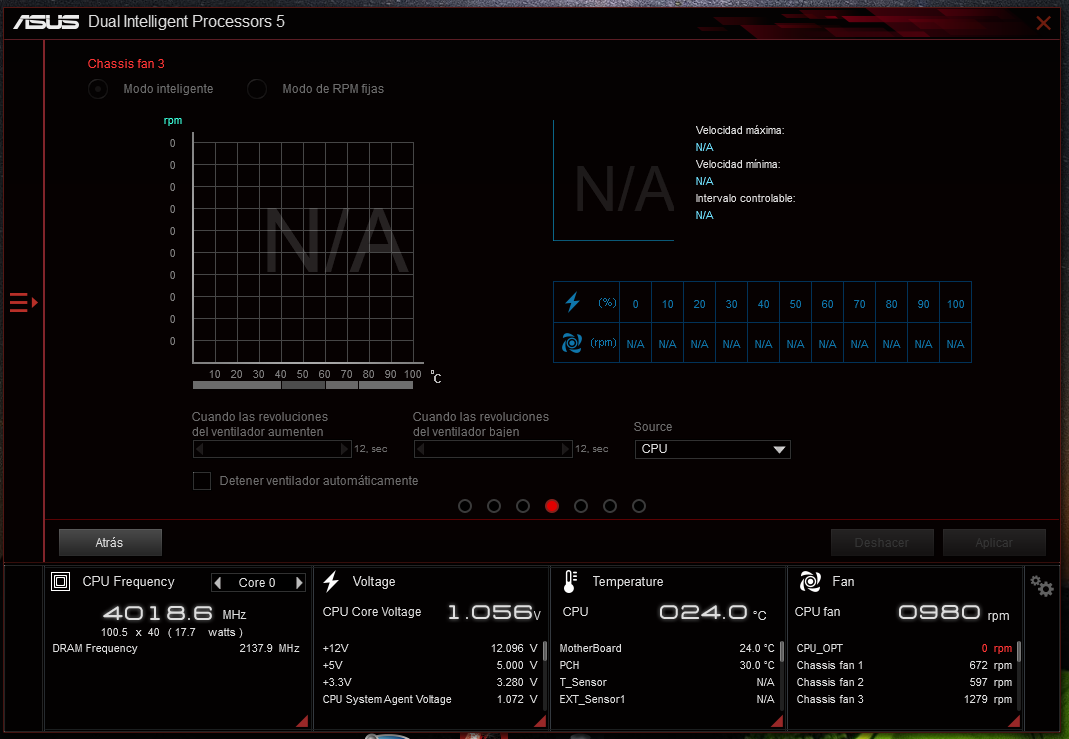Select Modo inteligente radio button
The image size is (1069, 739).
[98, 89]
